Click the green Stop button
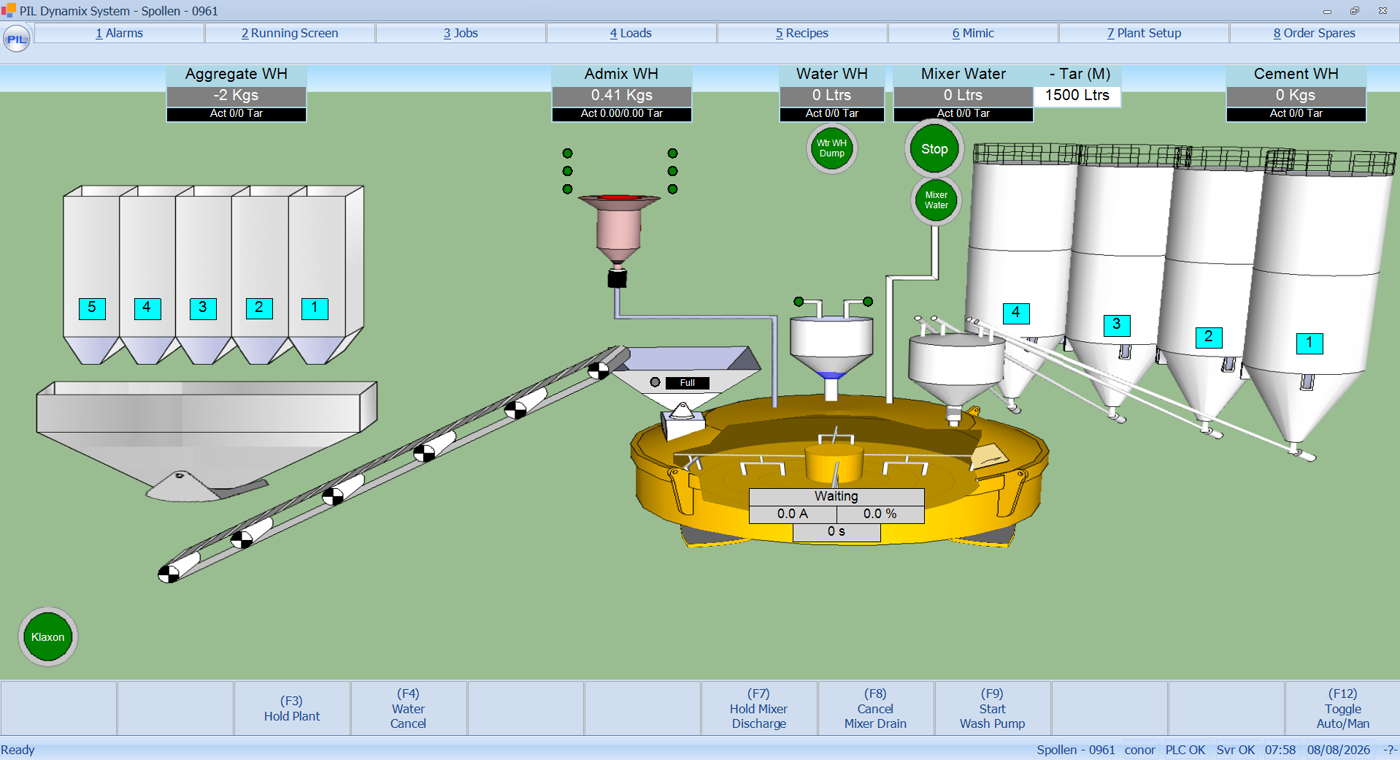 [934, 149]
